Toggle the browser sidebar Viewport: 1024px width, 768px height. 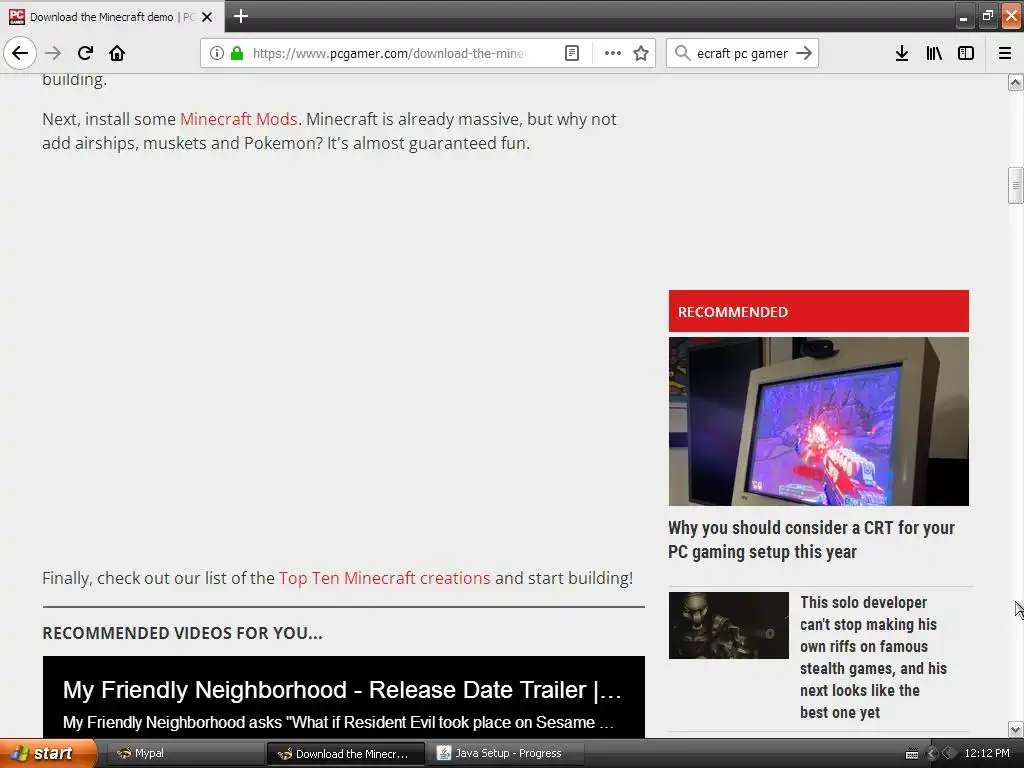pos(966,53)
